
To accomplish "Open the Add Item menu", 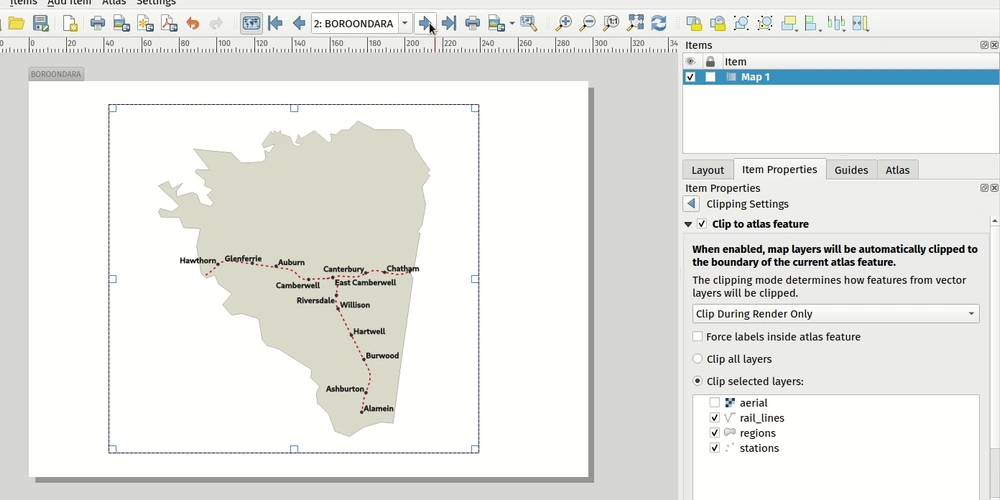I will (69, 3).
